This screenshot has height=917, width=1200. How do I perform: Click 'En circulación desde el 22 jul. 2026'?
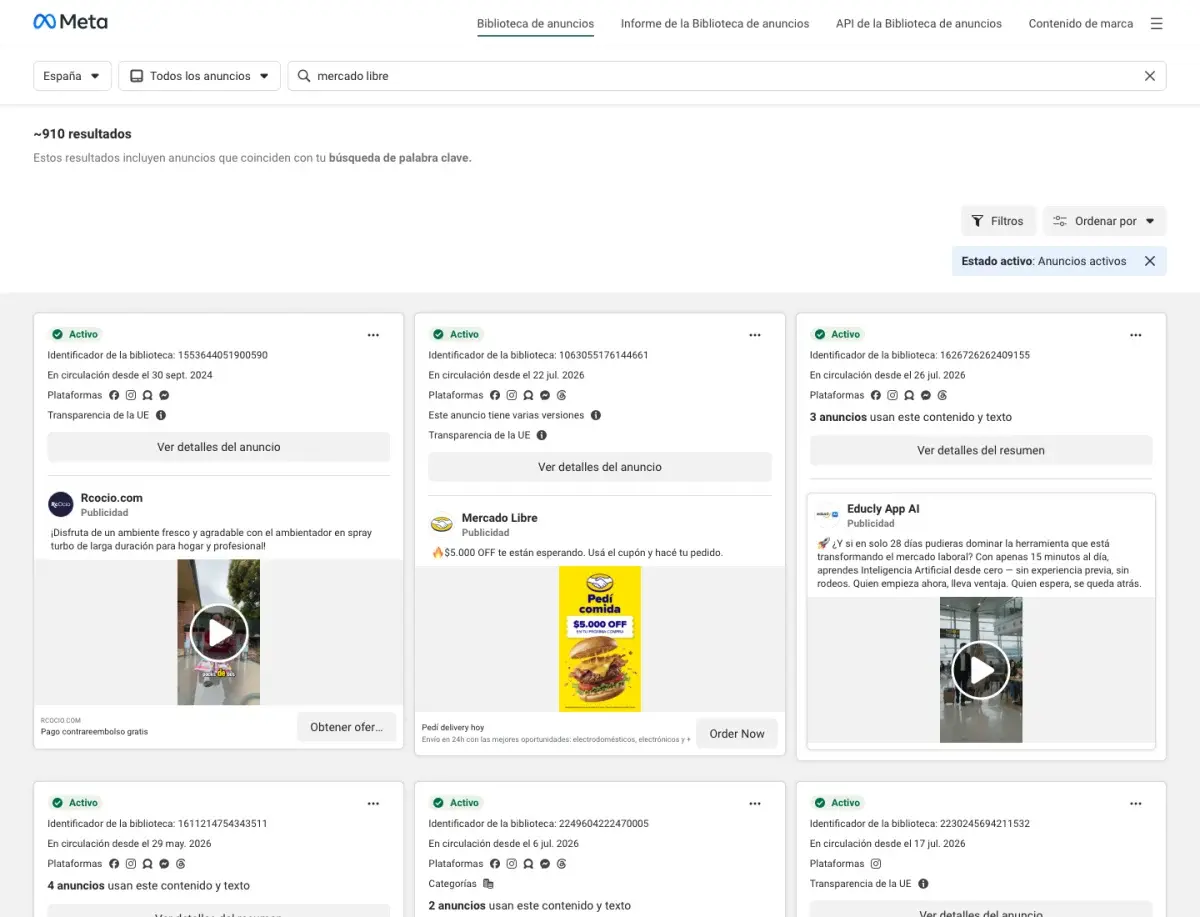tap(507, 375)
